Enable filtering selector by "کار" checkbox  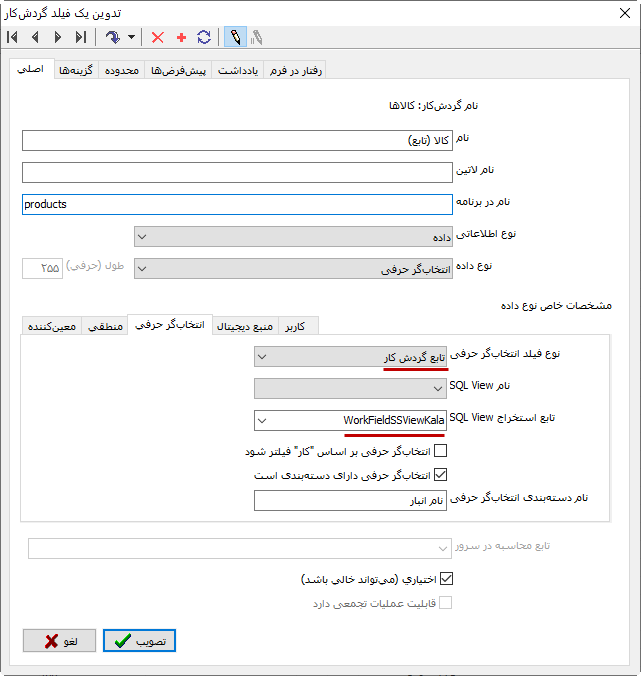[x=441, y=451]
